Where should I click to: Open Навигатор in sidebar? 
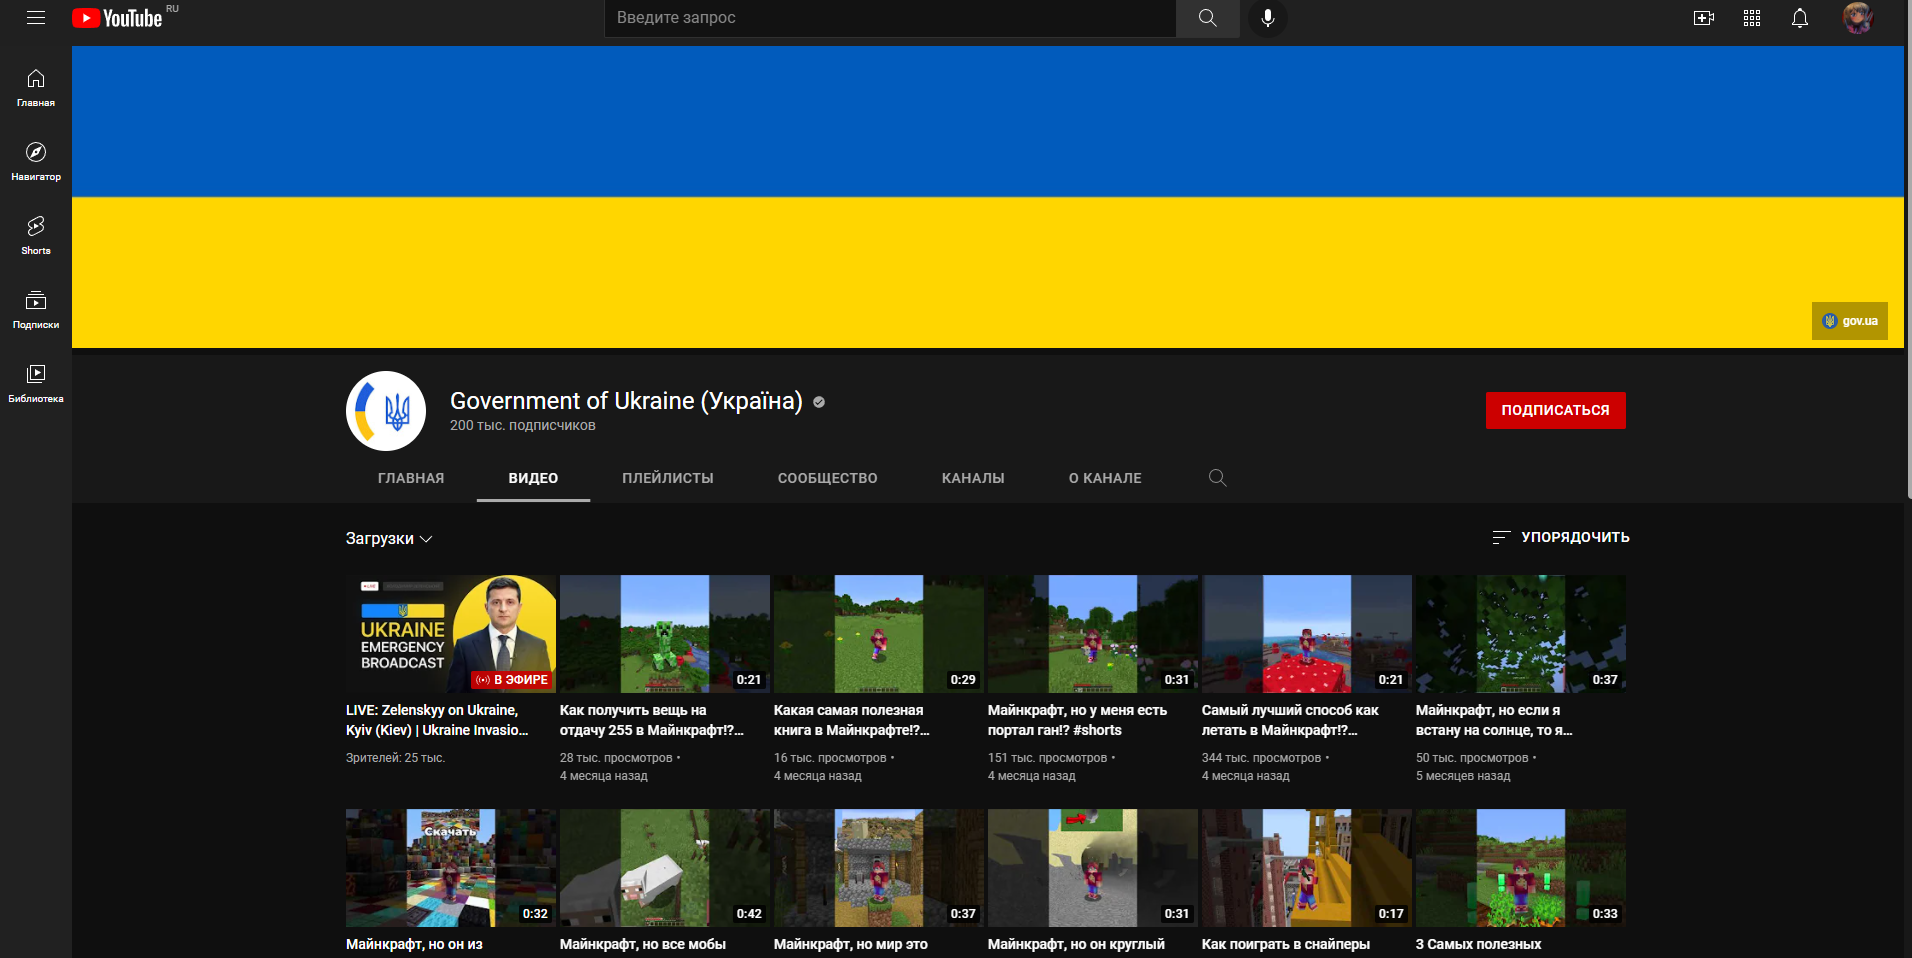pos(36,162)
